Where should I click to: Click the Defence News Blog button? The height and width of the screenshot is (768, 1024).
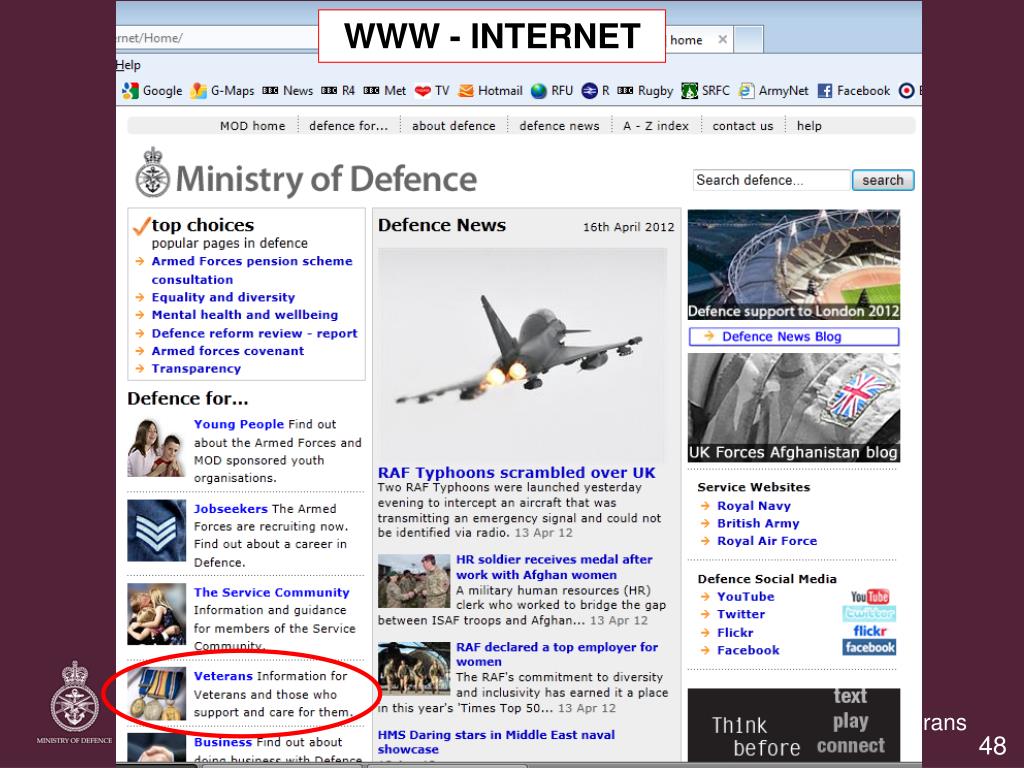(x=793, y=336)
